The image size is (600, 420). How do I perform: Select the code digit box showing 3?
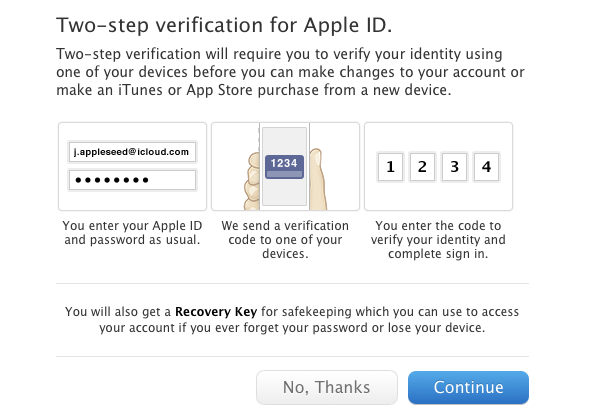pyautogui.click(x=453, y=167)
